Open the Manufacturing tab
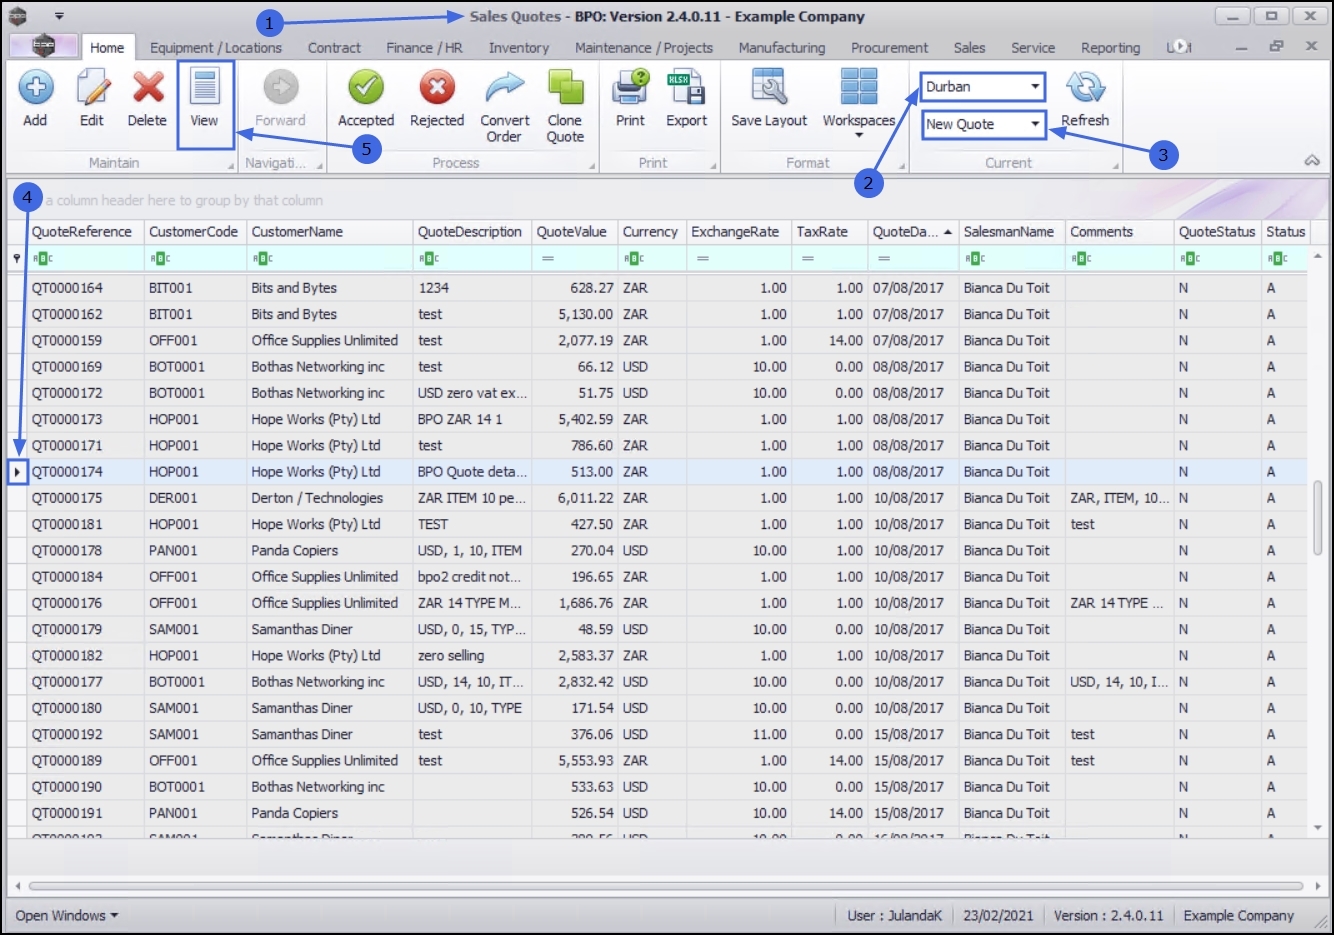 (x=782, y=48)
